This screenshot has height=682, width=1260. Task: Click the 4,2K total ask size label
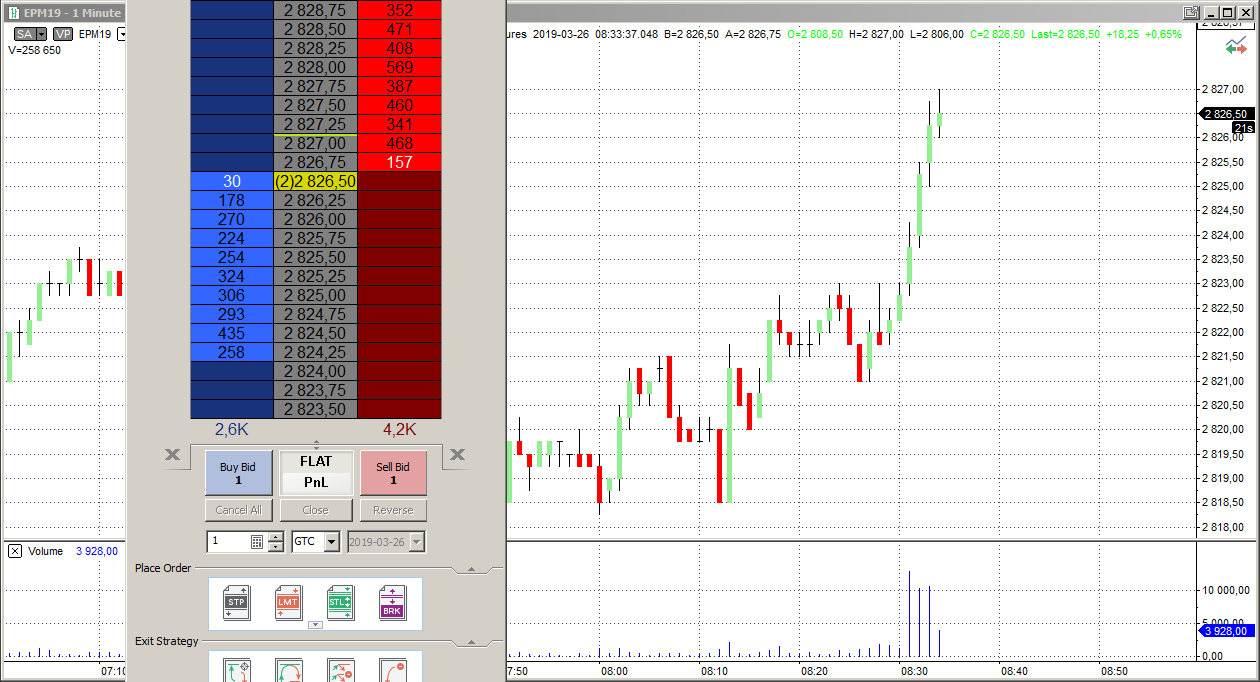pos(399,429)
